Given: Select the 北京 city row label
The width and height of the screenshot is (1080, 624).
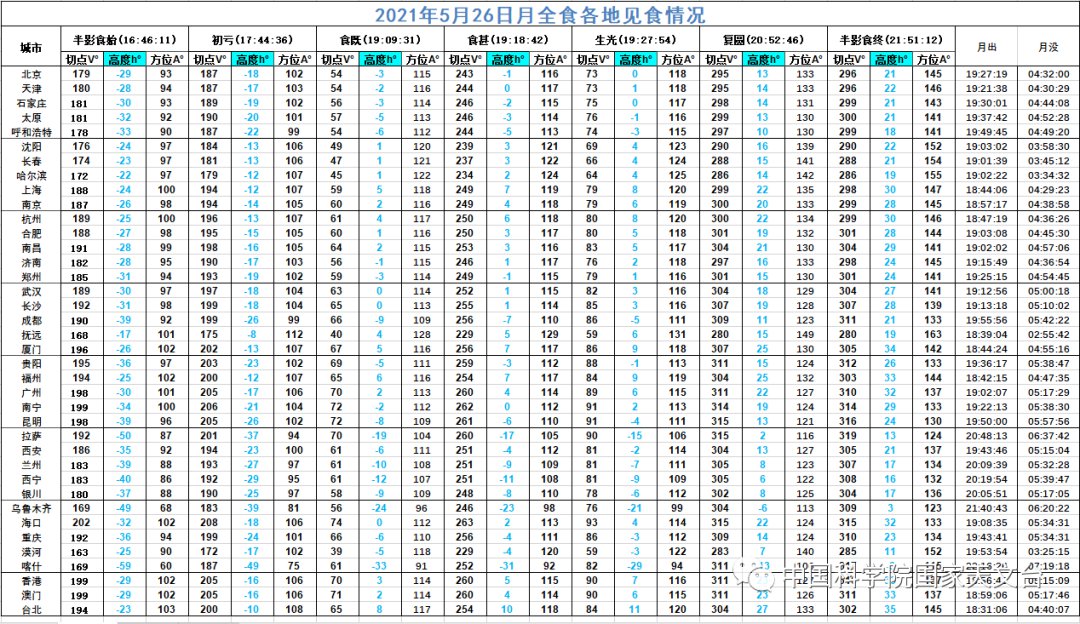Looking at the screenshot, I should pyautogui.click(x=31, y=75).
